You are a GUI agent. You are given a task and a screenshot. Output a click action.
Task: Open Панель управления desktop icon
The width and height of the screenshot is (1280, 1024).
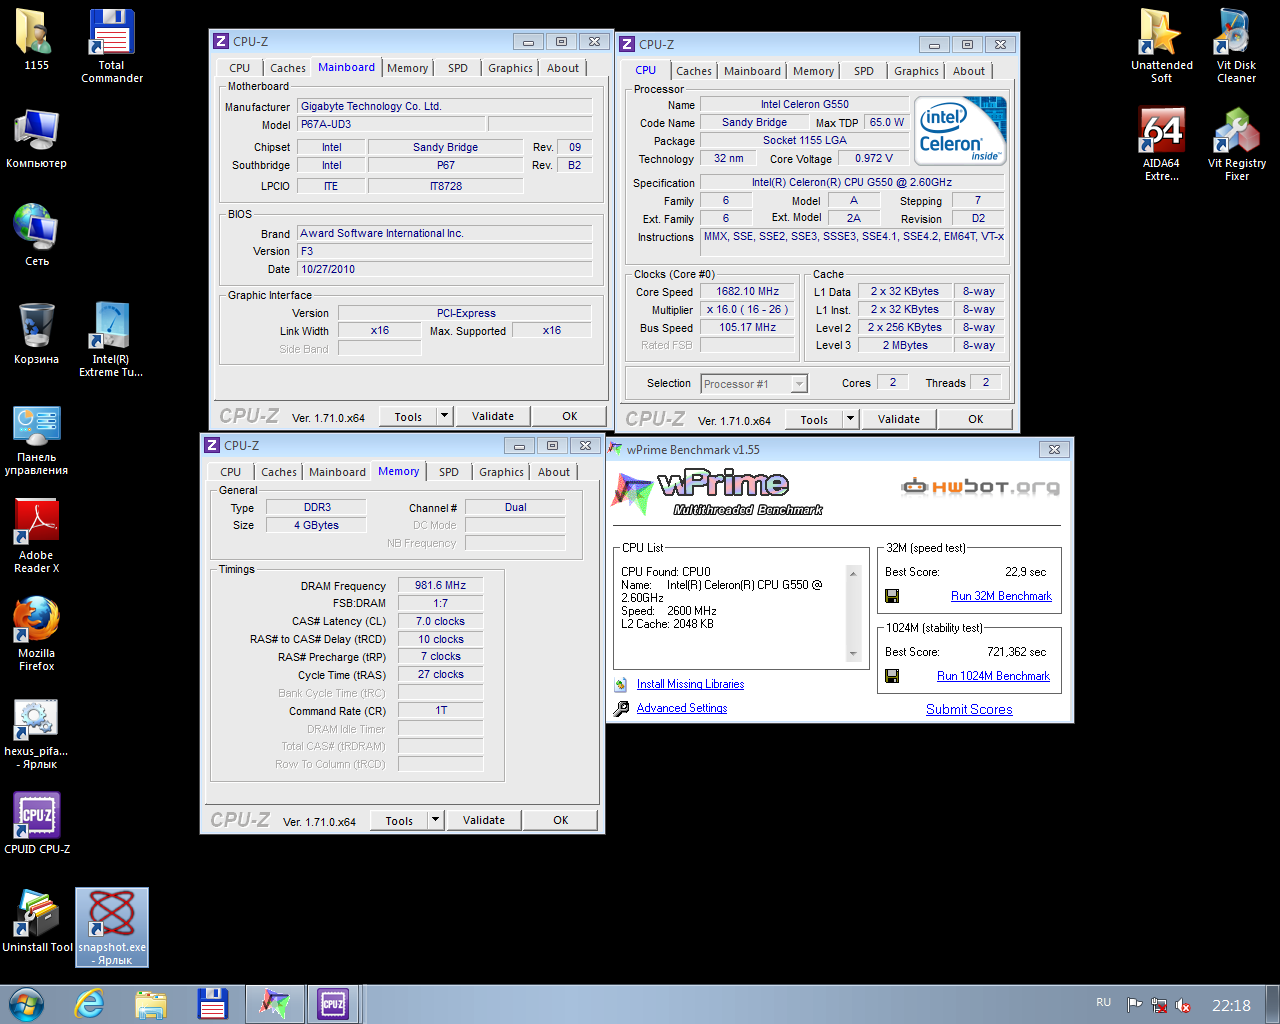pos(36,438)
